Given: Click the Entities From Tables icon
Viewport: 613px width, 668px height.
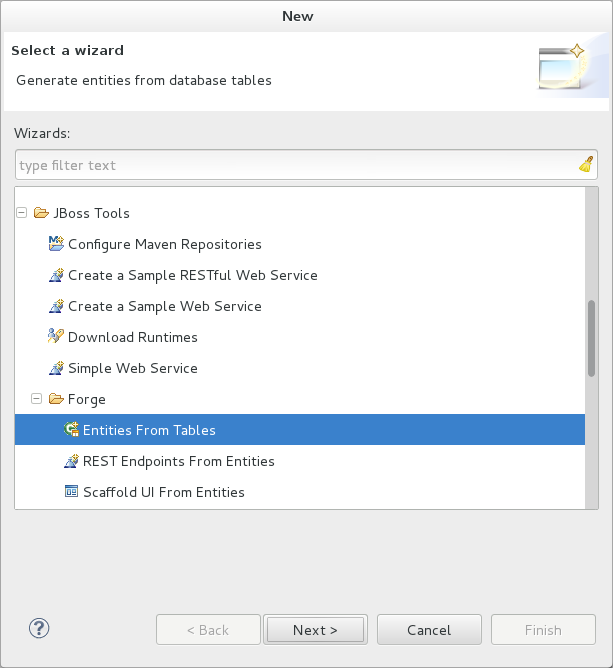Looking at the screenshot, I should click(x=71, y=430).
